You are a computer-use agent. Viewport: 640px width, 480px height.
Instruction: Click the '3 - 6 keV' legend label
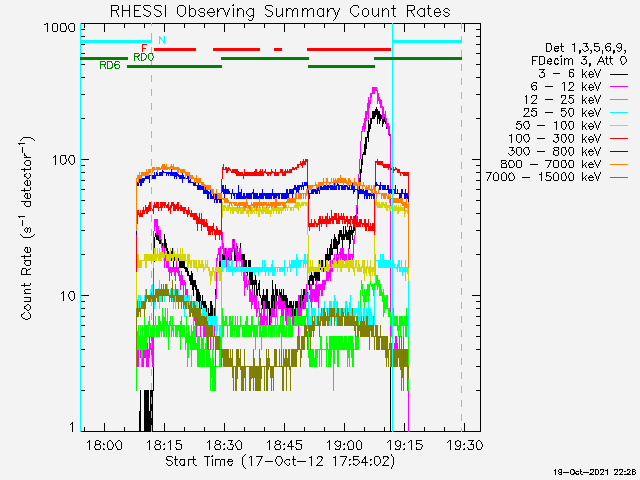[569, 74]
